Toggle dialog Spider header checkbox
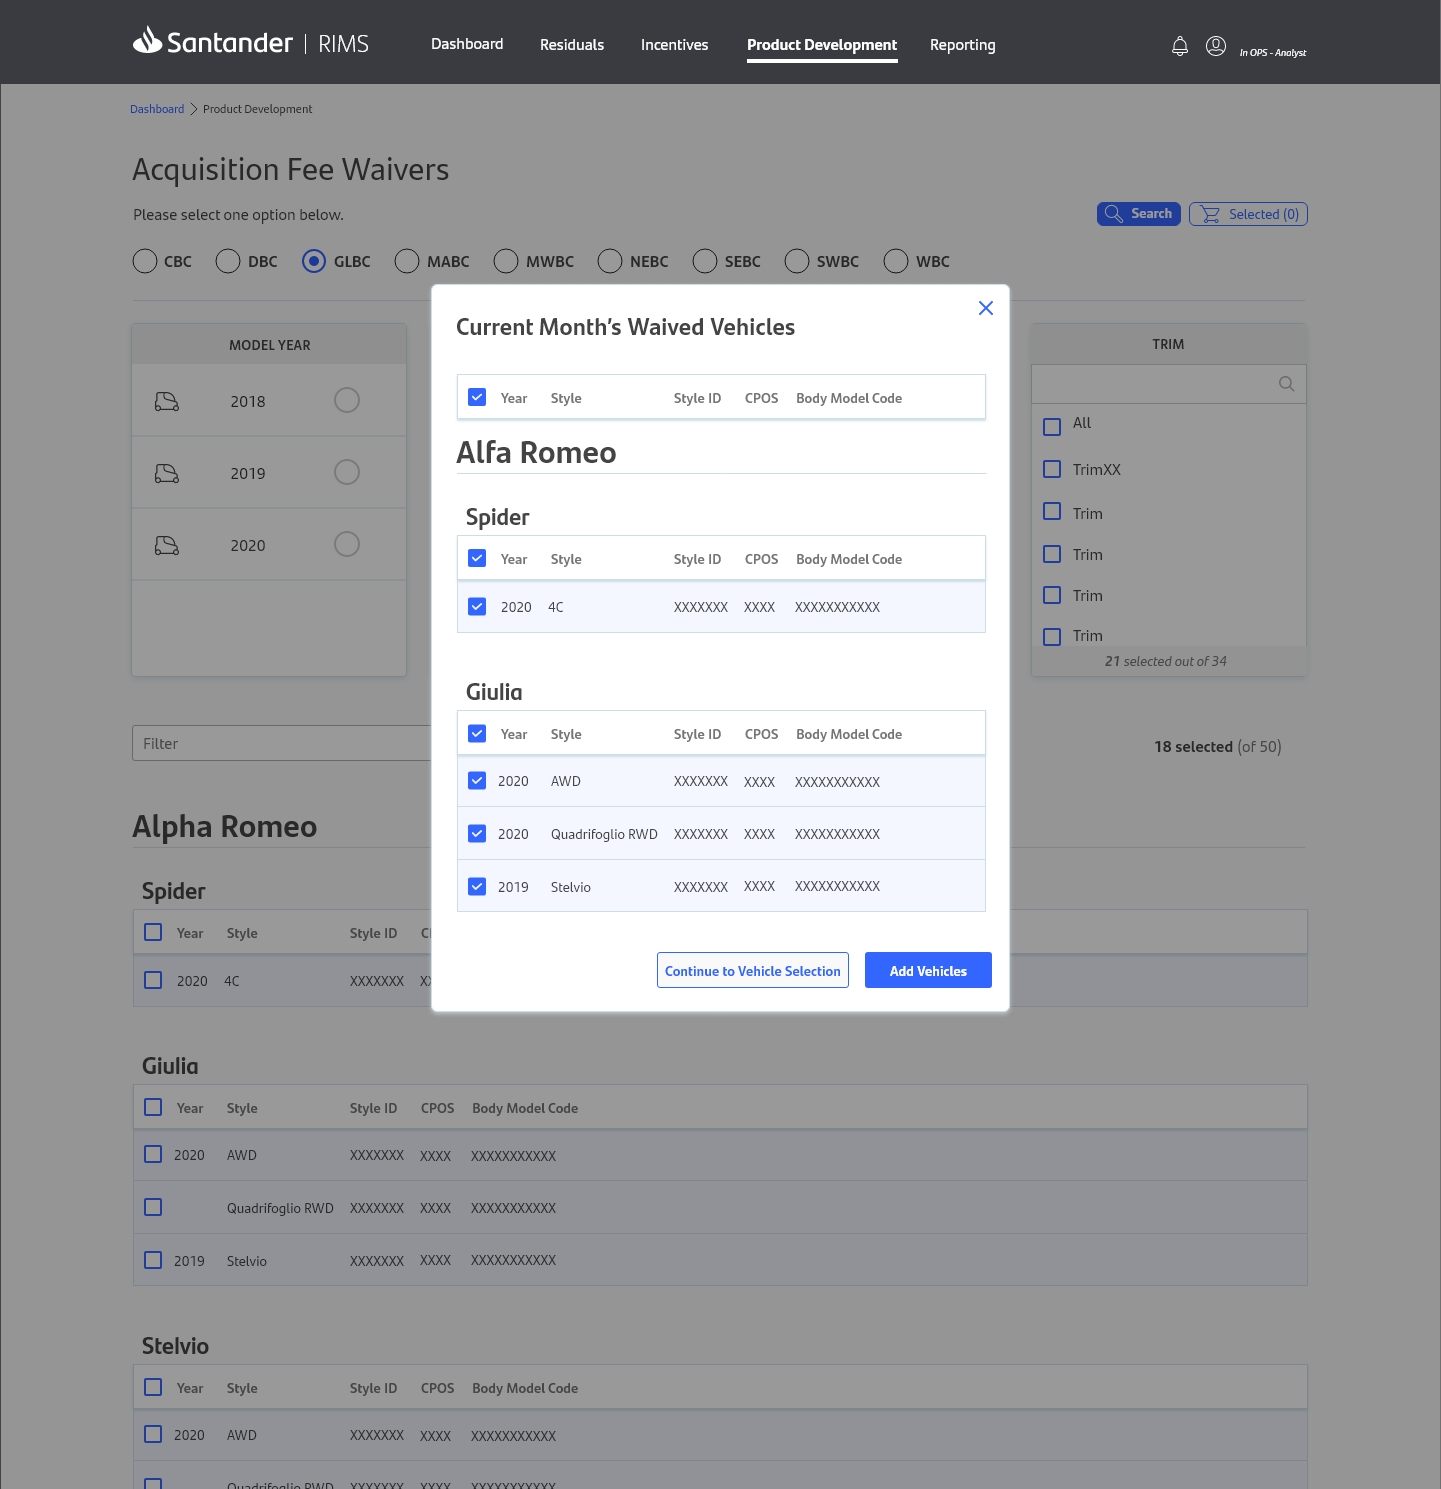The height and width of the screenshot is (1489, 1441). click(x=477, y=558)
